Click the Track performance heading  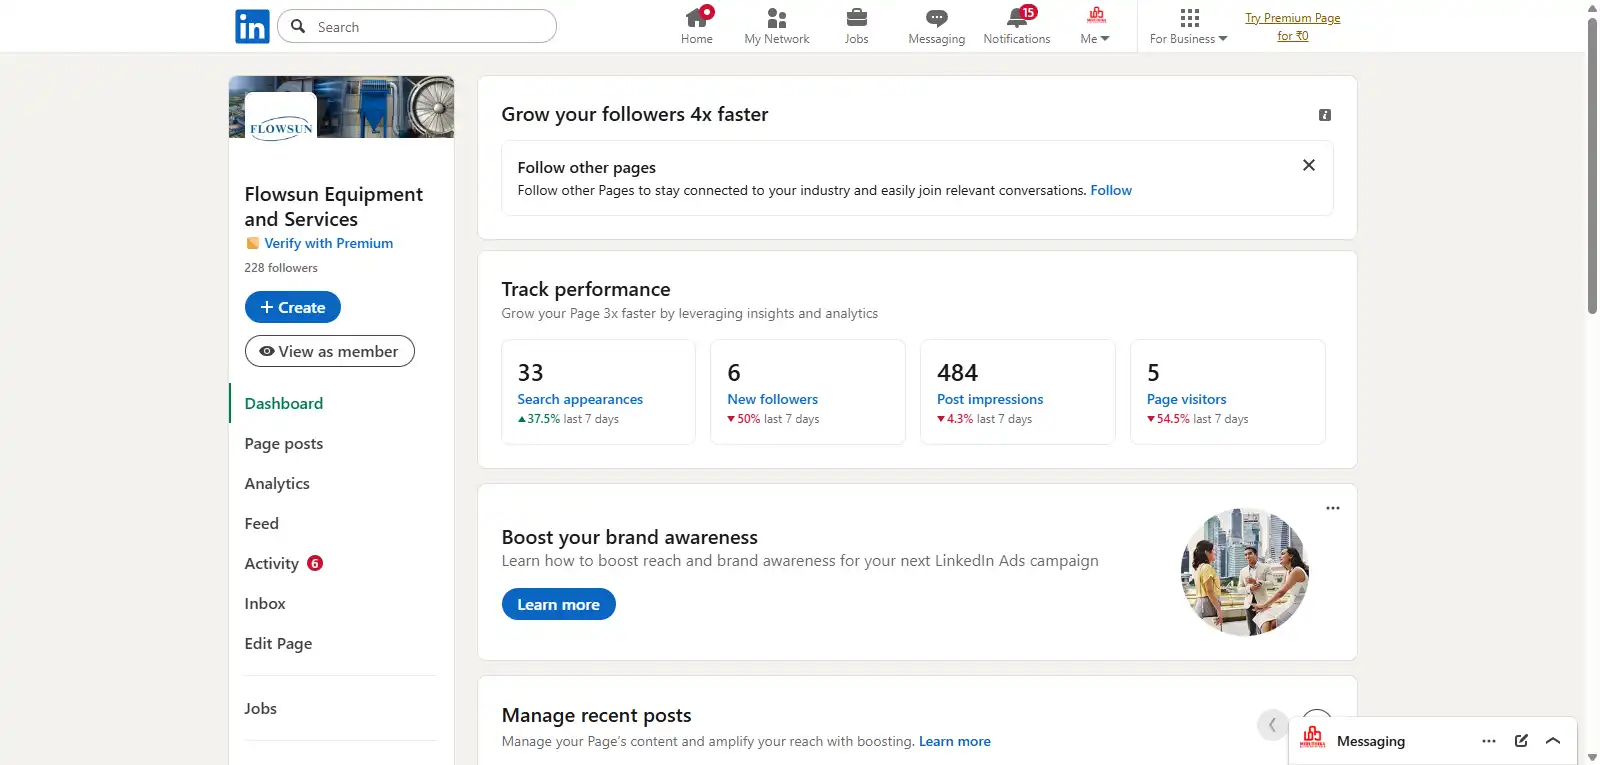(586, 289)
